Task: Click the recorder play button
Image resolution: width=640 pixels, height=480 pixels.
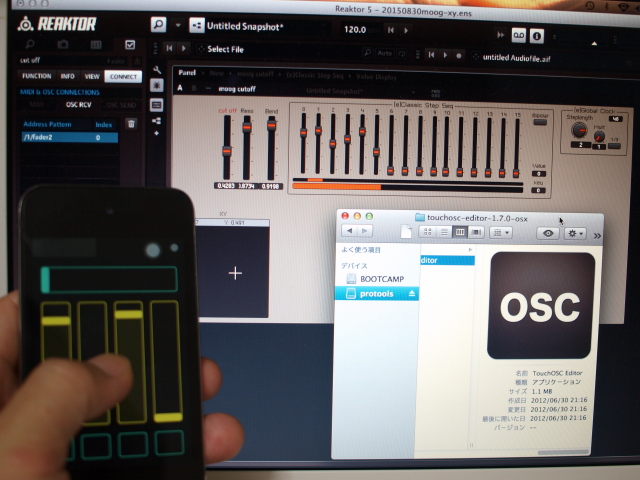Action: pos(445,55)
